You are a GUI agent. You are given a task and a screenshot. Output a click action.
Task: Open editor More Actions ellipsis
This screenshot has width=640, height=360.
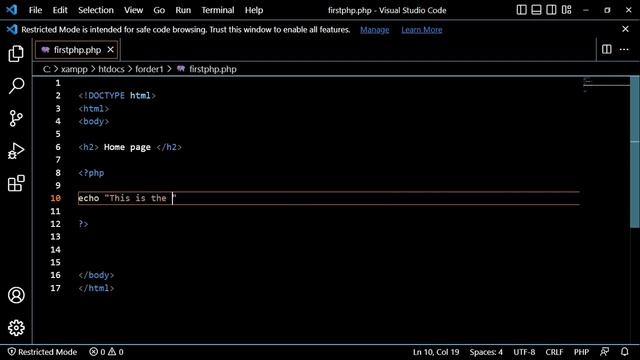pos(624,49)
